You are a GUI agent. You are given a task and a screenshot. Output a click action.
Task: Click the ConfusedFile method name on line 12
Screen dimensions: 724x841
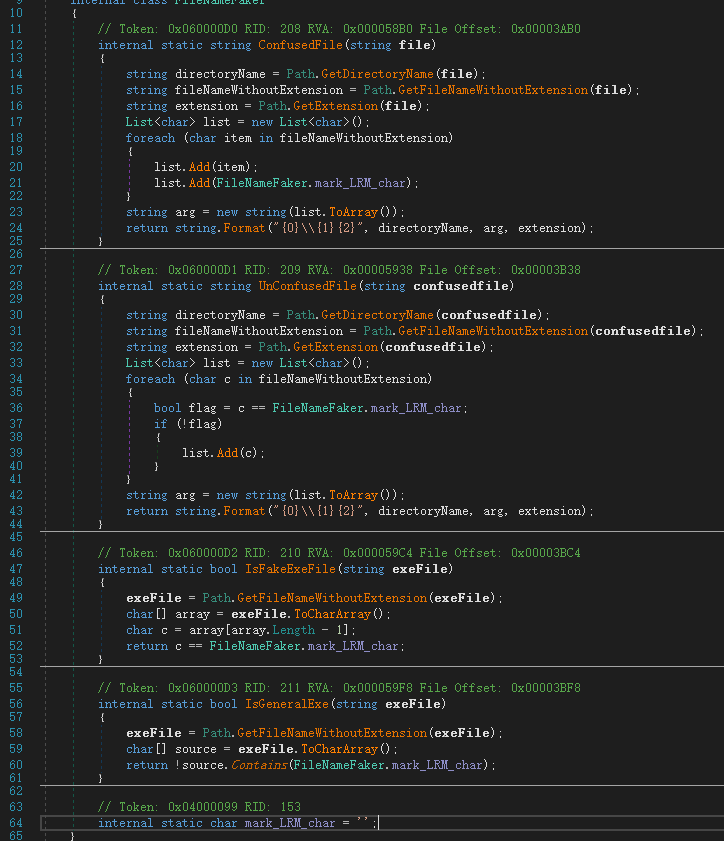point(300,45)
